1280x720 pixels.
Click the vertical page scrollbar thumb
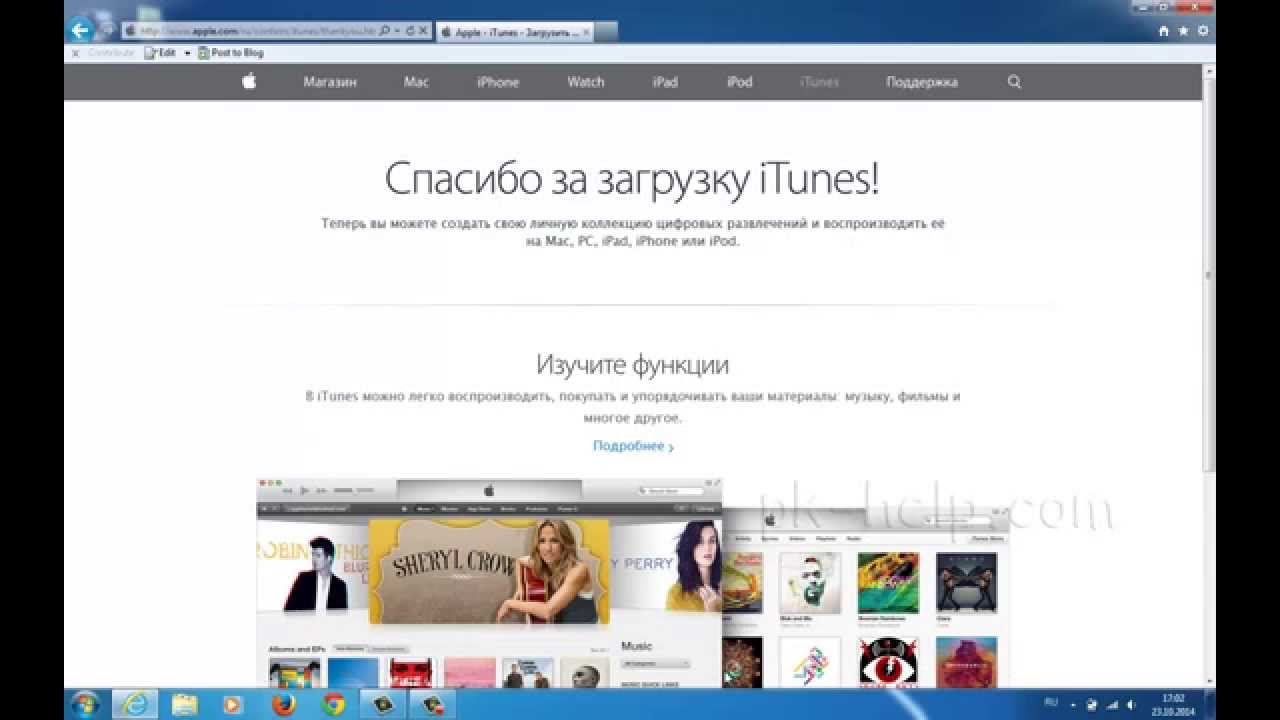[1208, 277]
